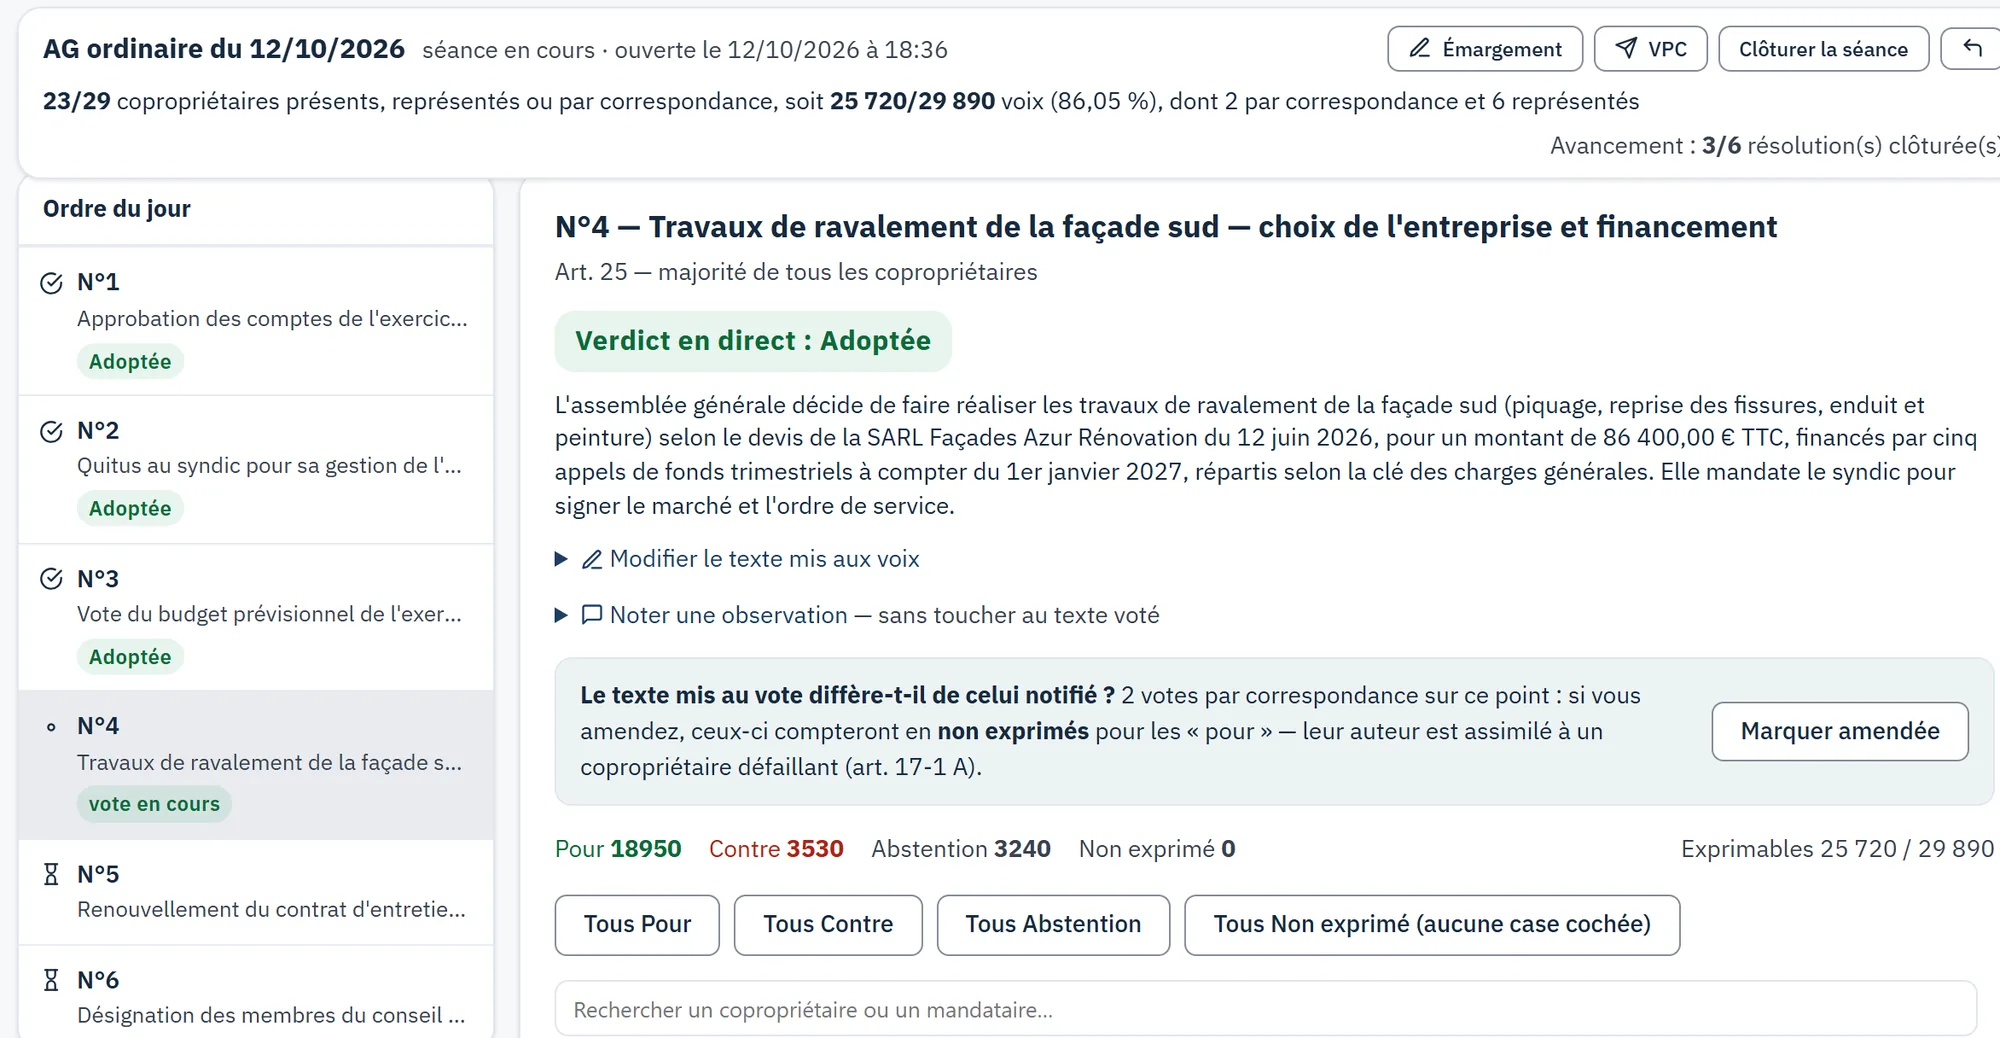Click the VPC button
2000x1038 pixels.
(x=1650, y=49)
